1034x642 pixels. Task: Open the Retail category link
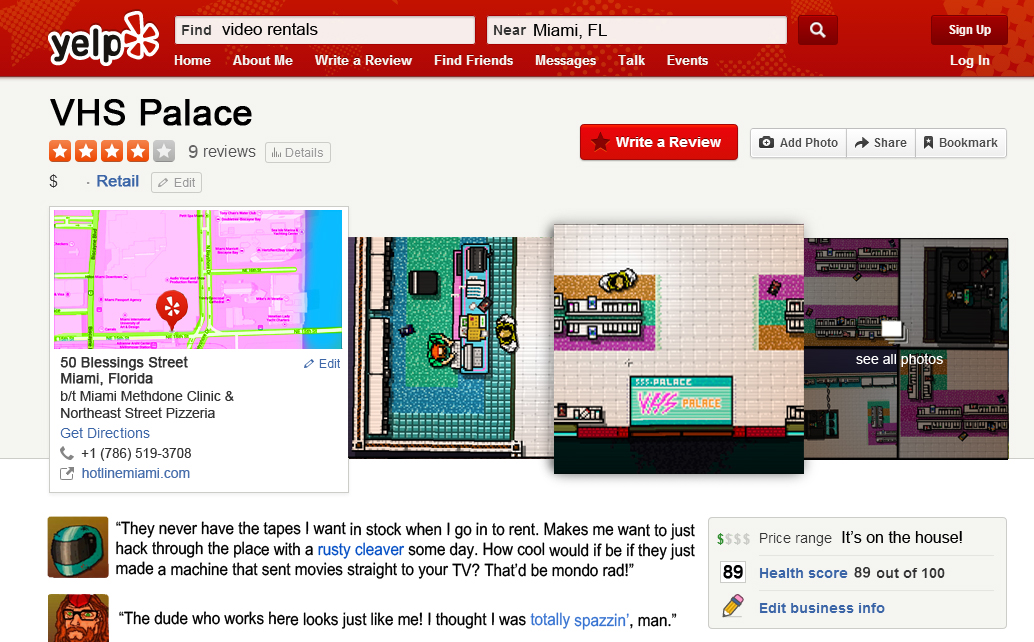pos(117,181)
